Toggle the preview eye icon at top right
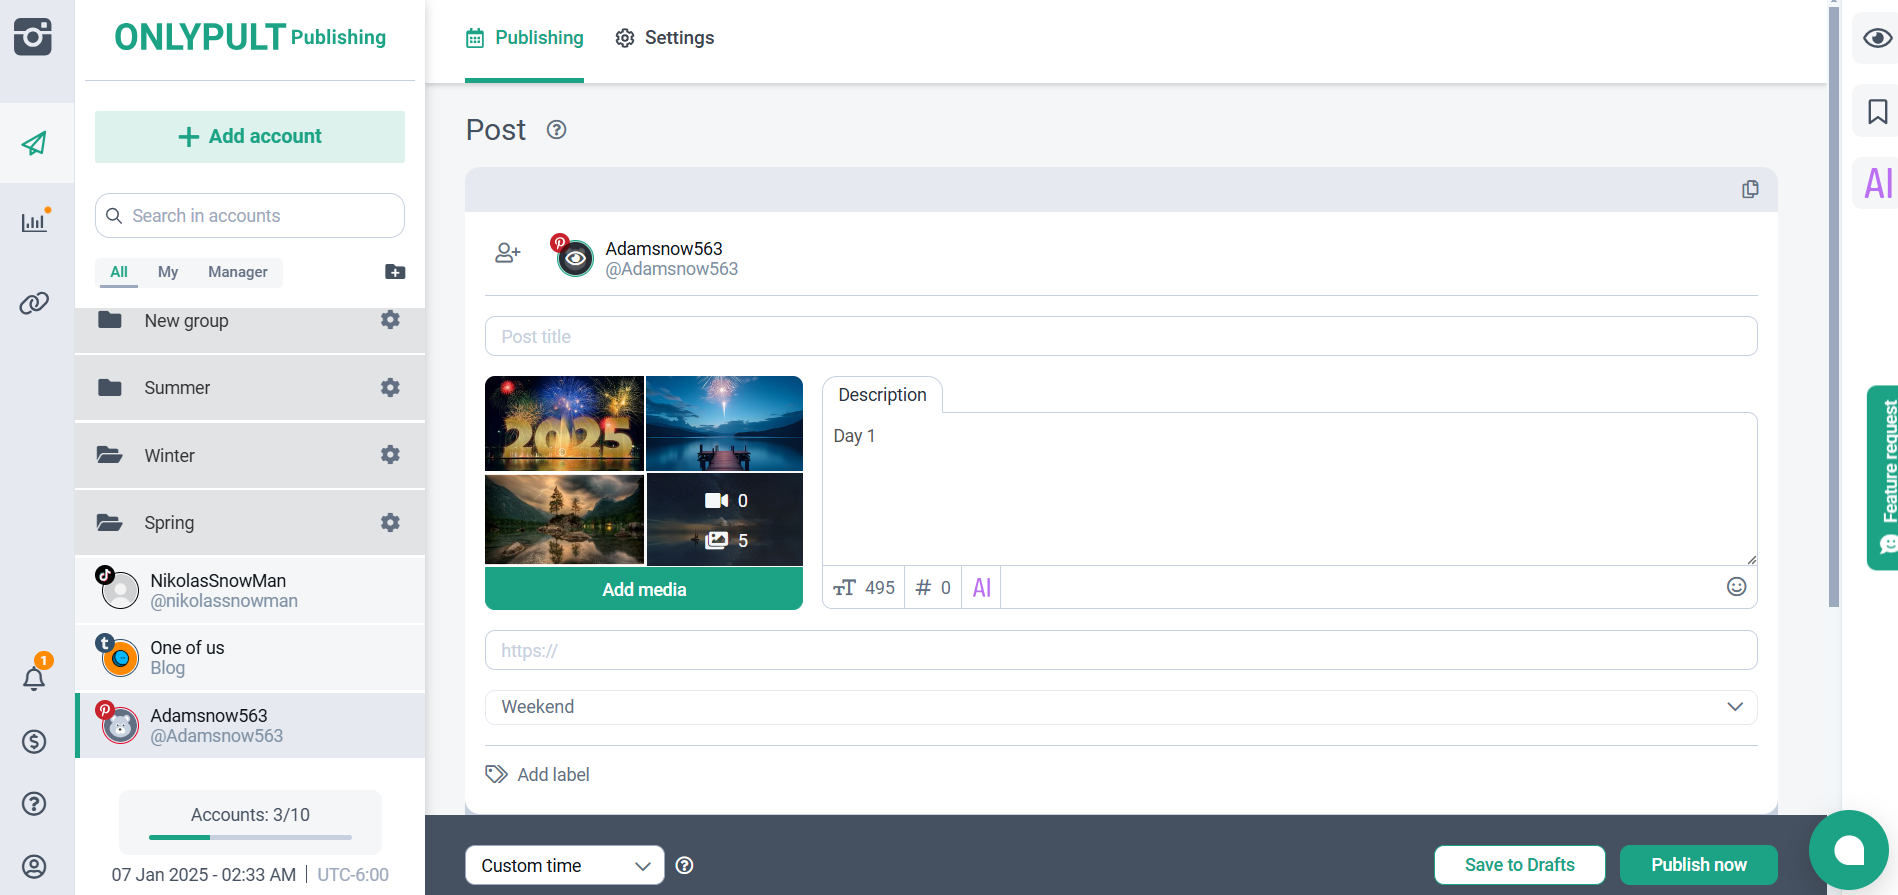 (x=1877, y=38)
